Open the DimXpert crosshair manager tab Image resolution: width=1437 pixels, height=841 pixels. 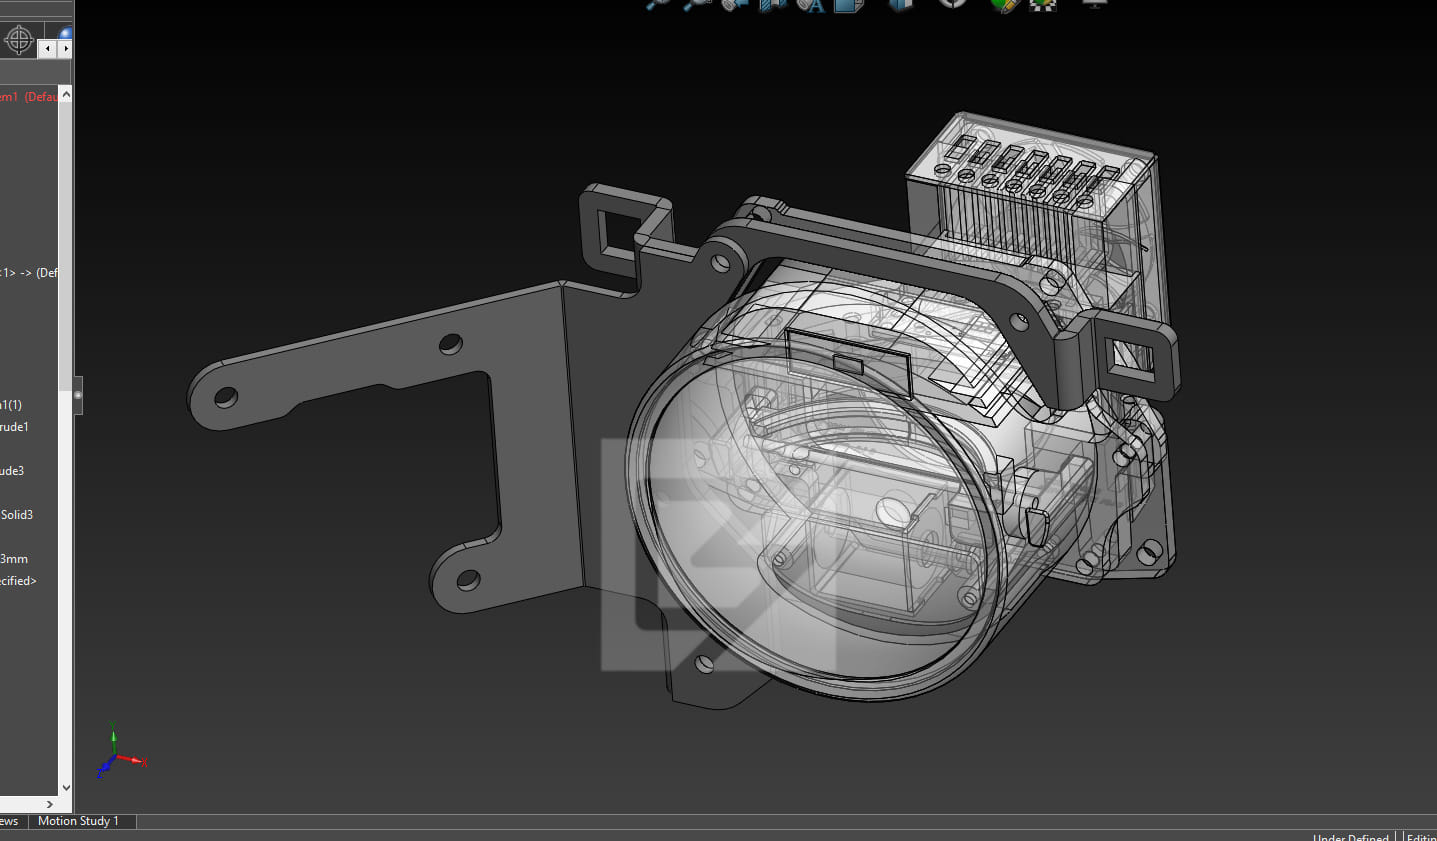pyautogui.click(x=19, y=41)
